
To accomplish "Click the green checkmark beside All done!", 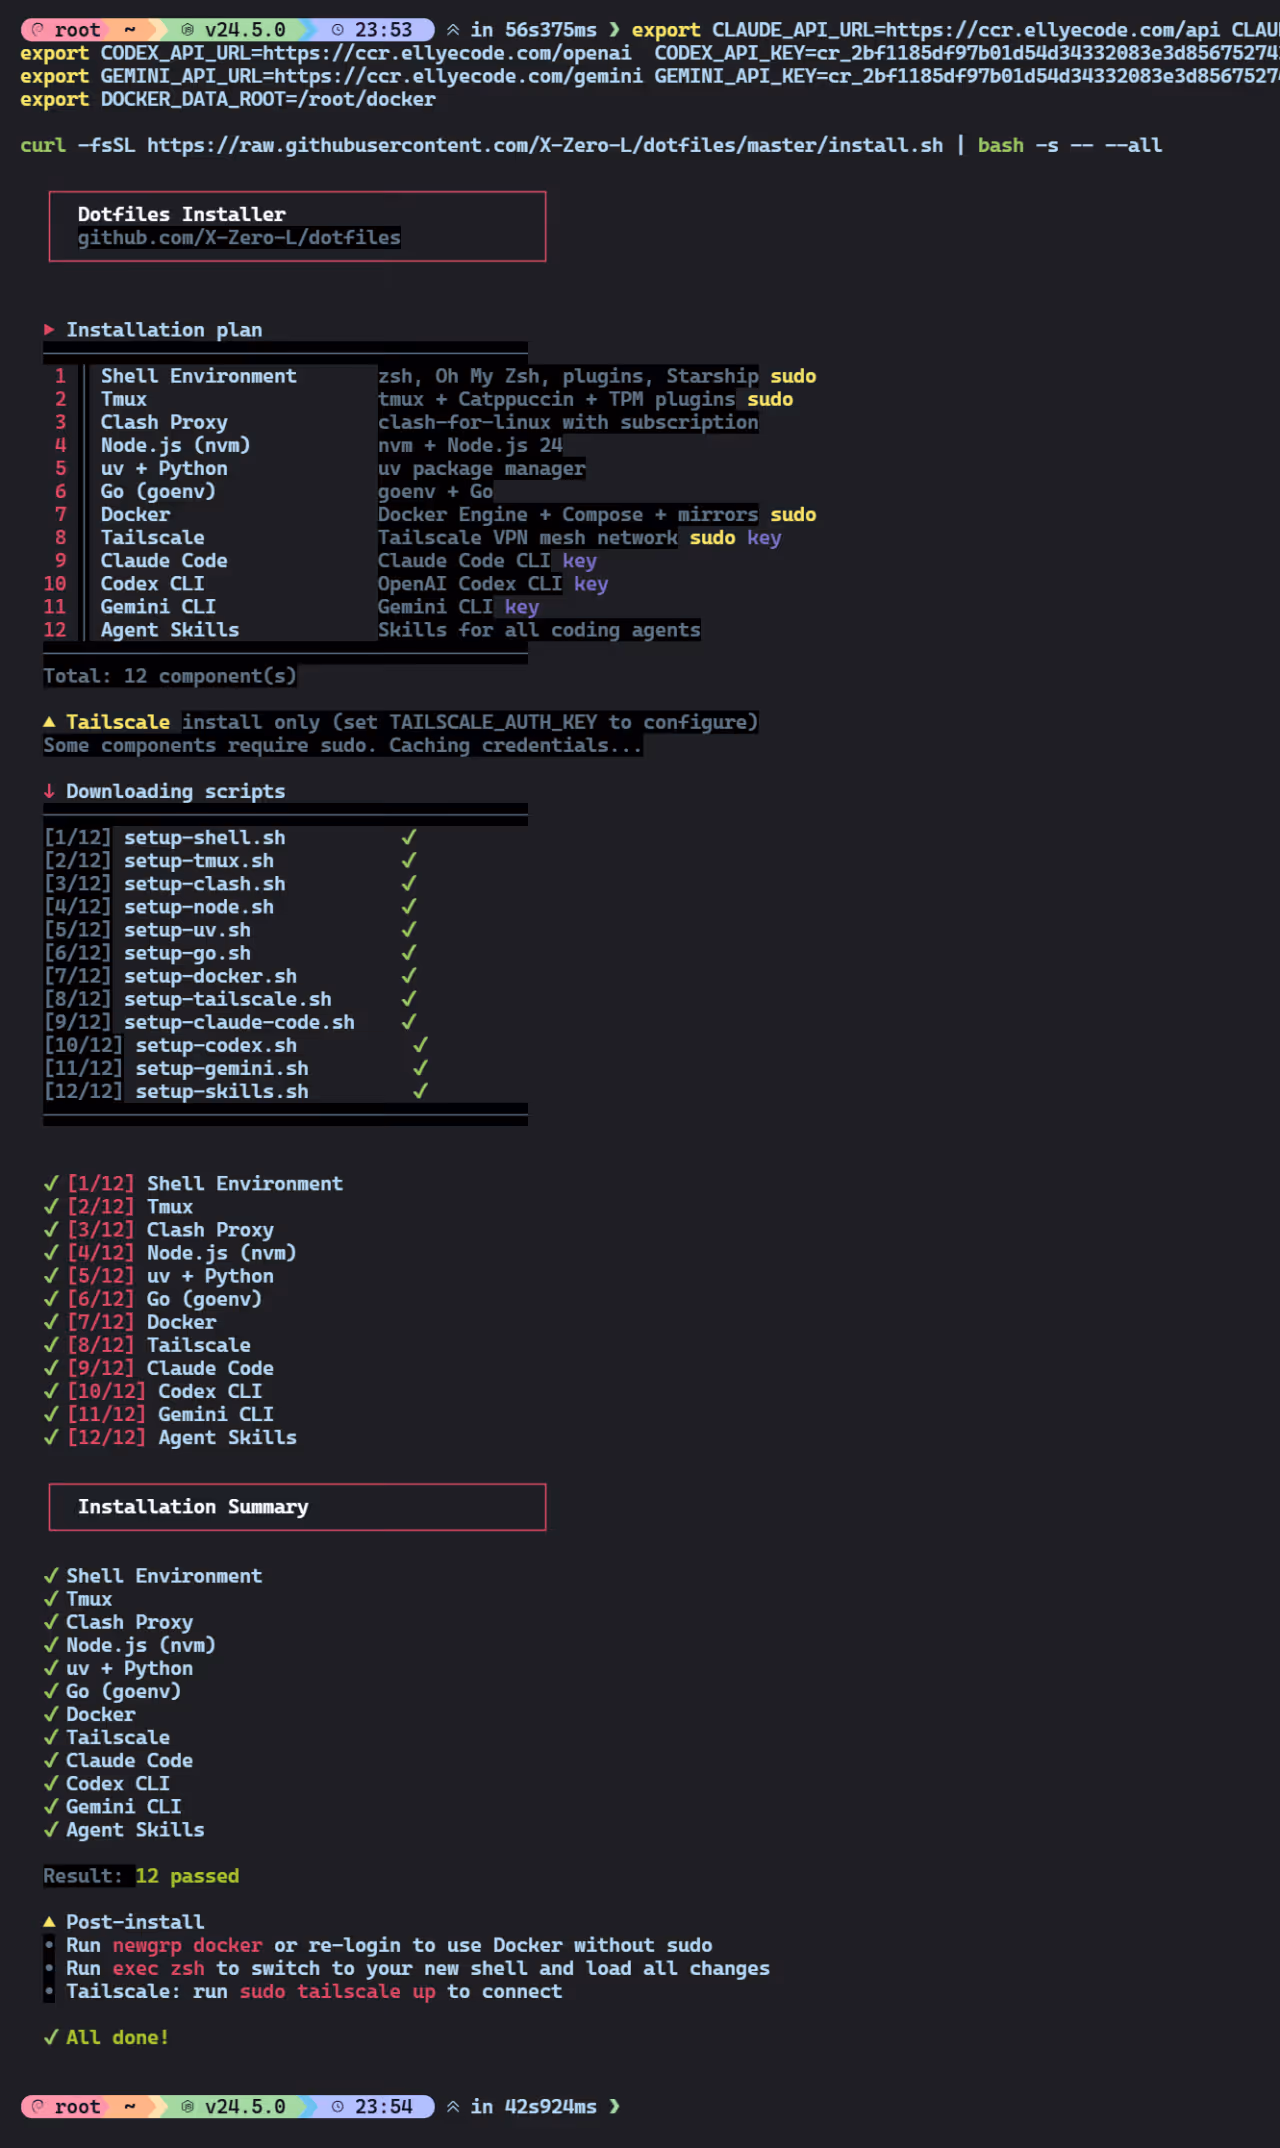I will click(50, 2037).
